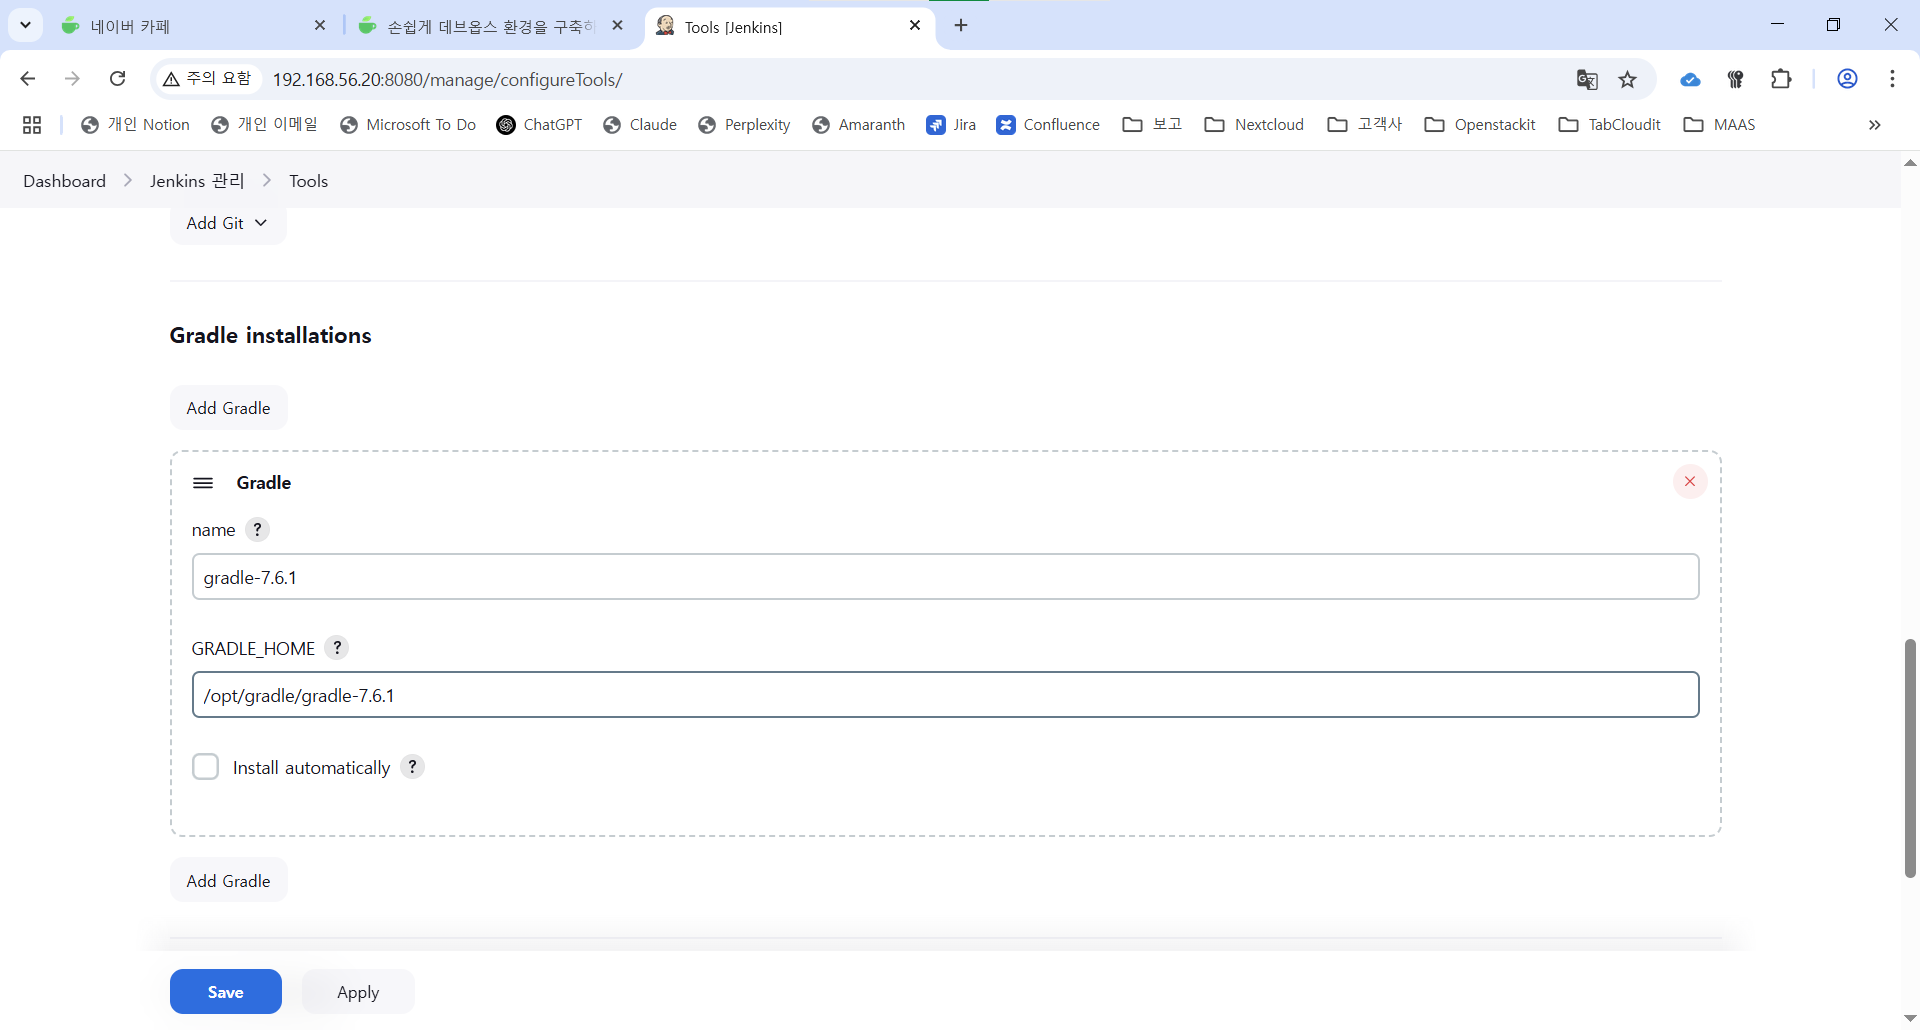
Task: Open the Chrome profile avatar icon
Action: [1847, 79]
